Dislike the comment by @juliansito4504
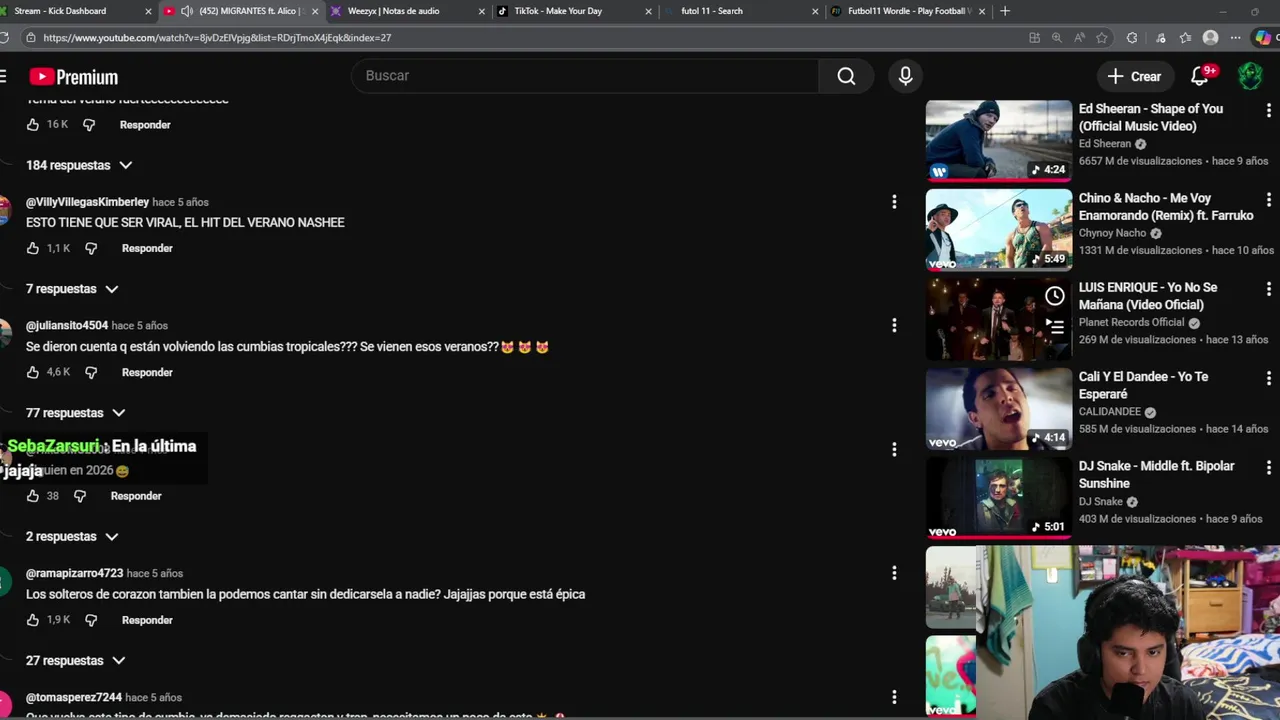The height and width of the screenshot is (720, 1280). tap(91, 372)
